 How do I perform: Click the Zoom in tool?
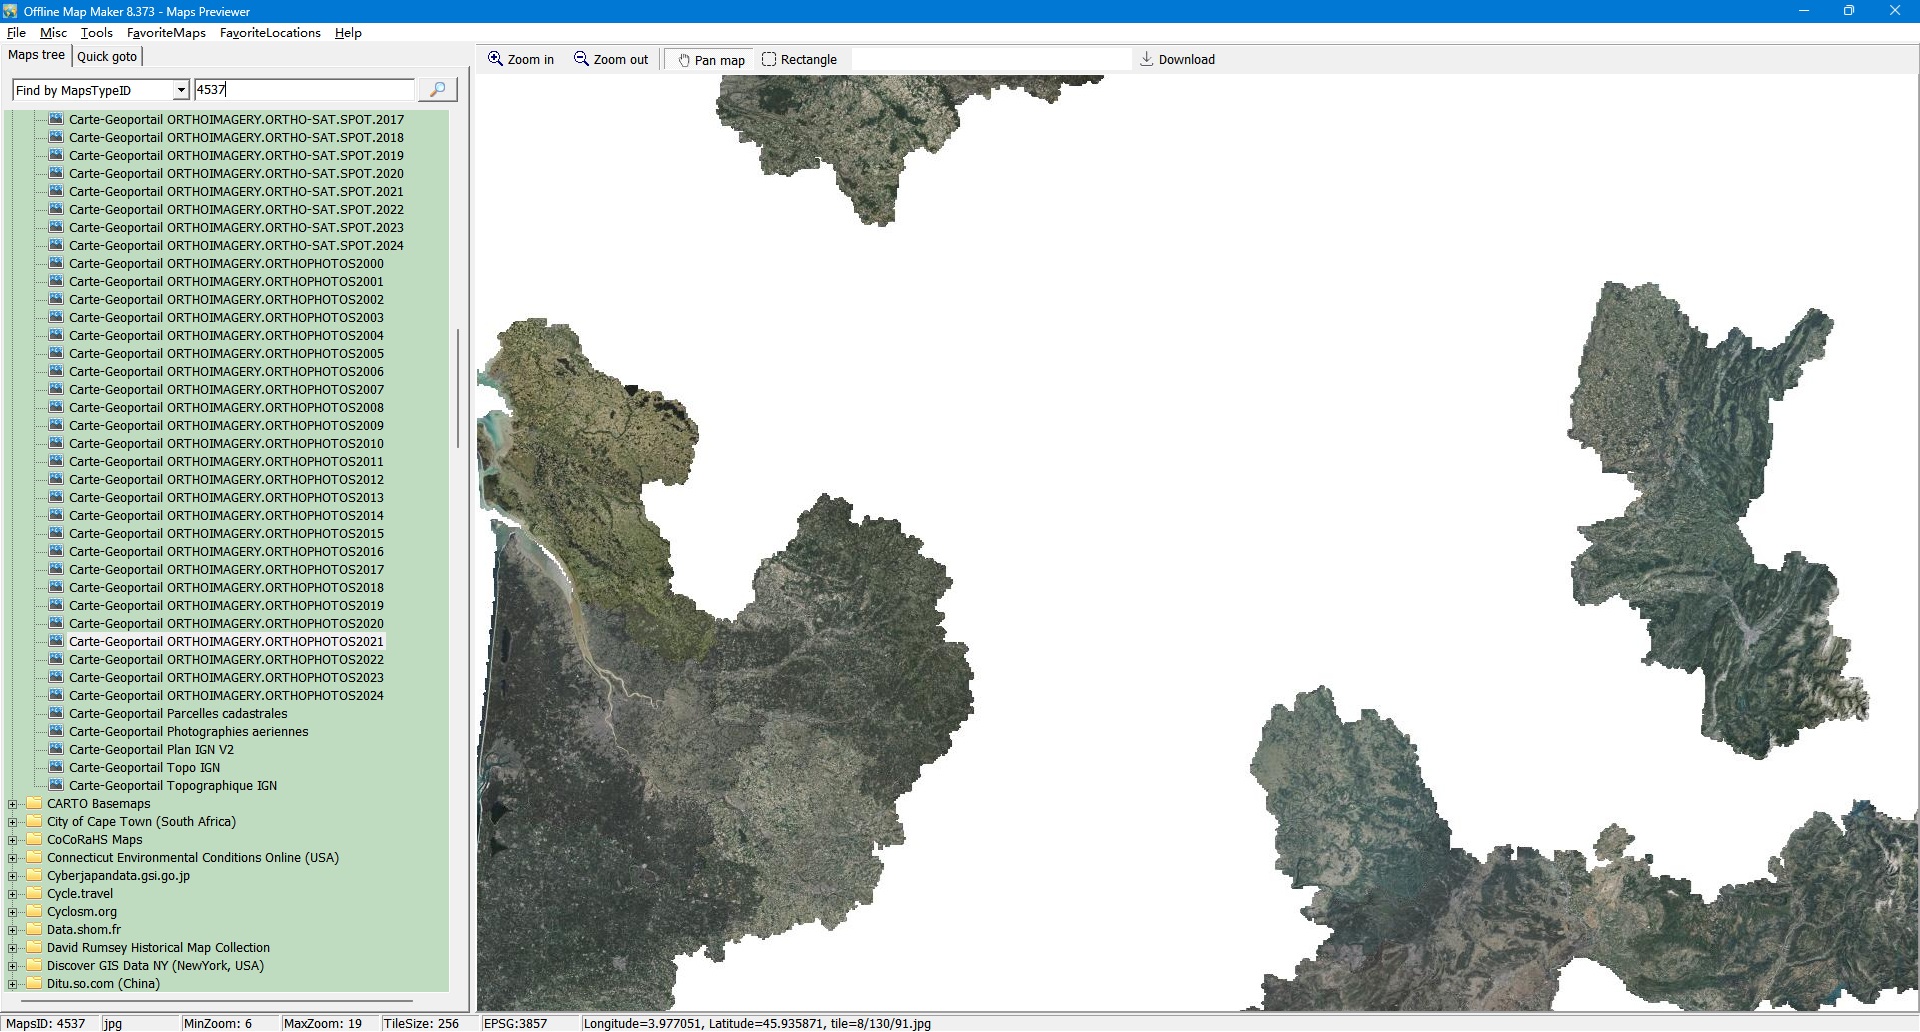click(520, 60)
